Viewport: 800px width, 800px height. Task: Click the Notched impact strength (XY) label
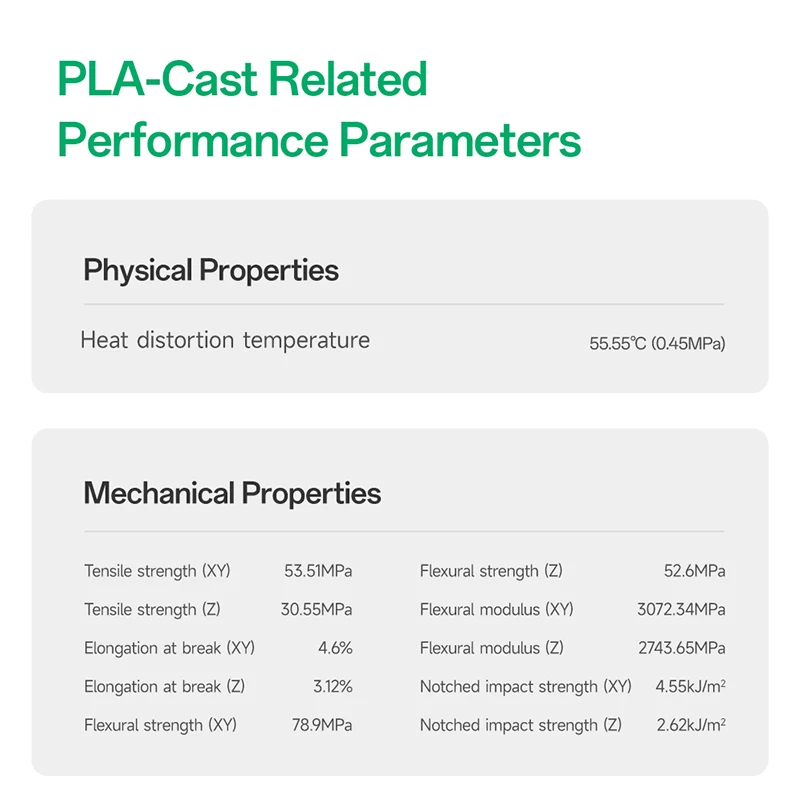[x=526, y=687]
